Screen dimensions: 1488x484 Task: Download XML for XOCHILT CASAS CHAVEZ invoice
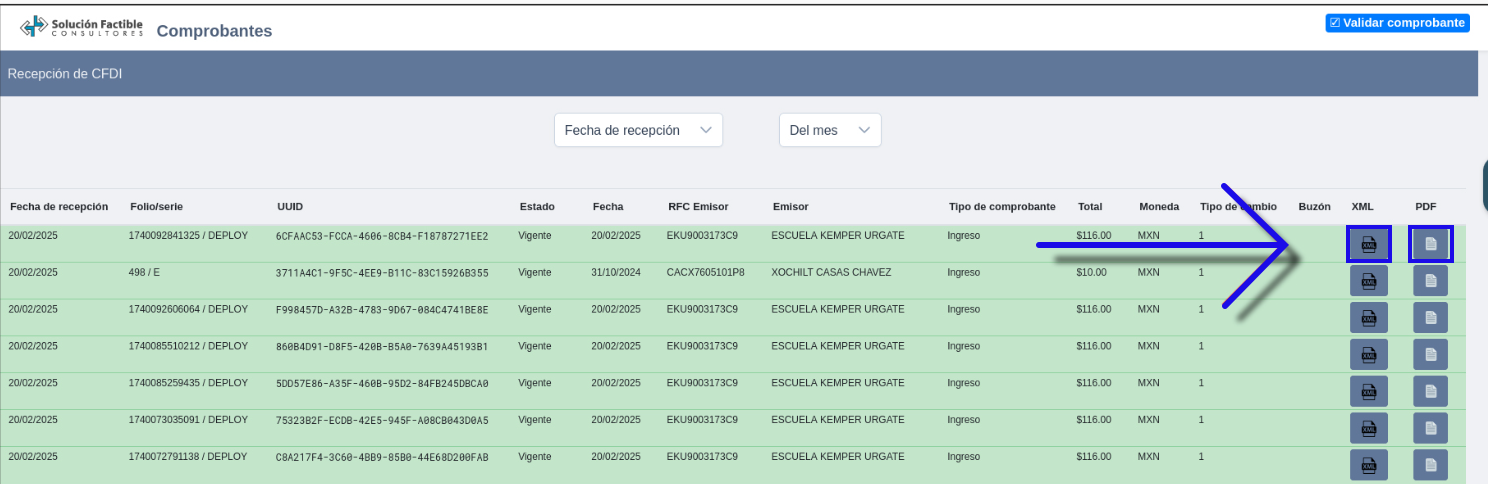1368,281
